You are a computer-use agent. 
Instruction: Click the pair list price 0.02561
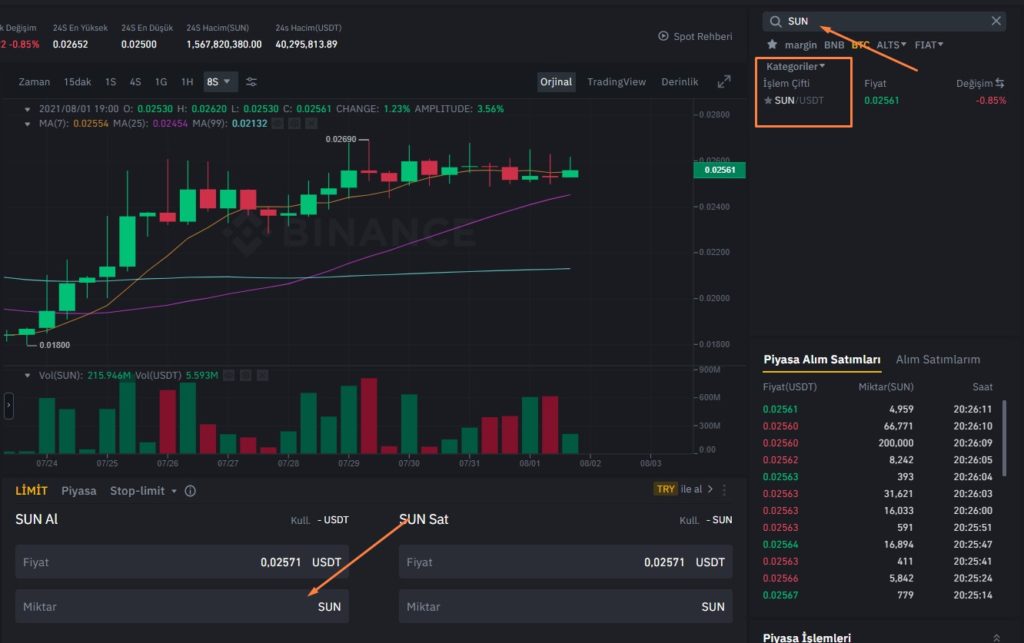click(x=882, y=101)
